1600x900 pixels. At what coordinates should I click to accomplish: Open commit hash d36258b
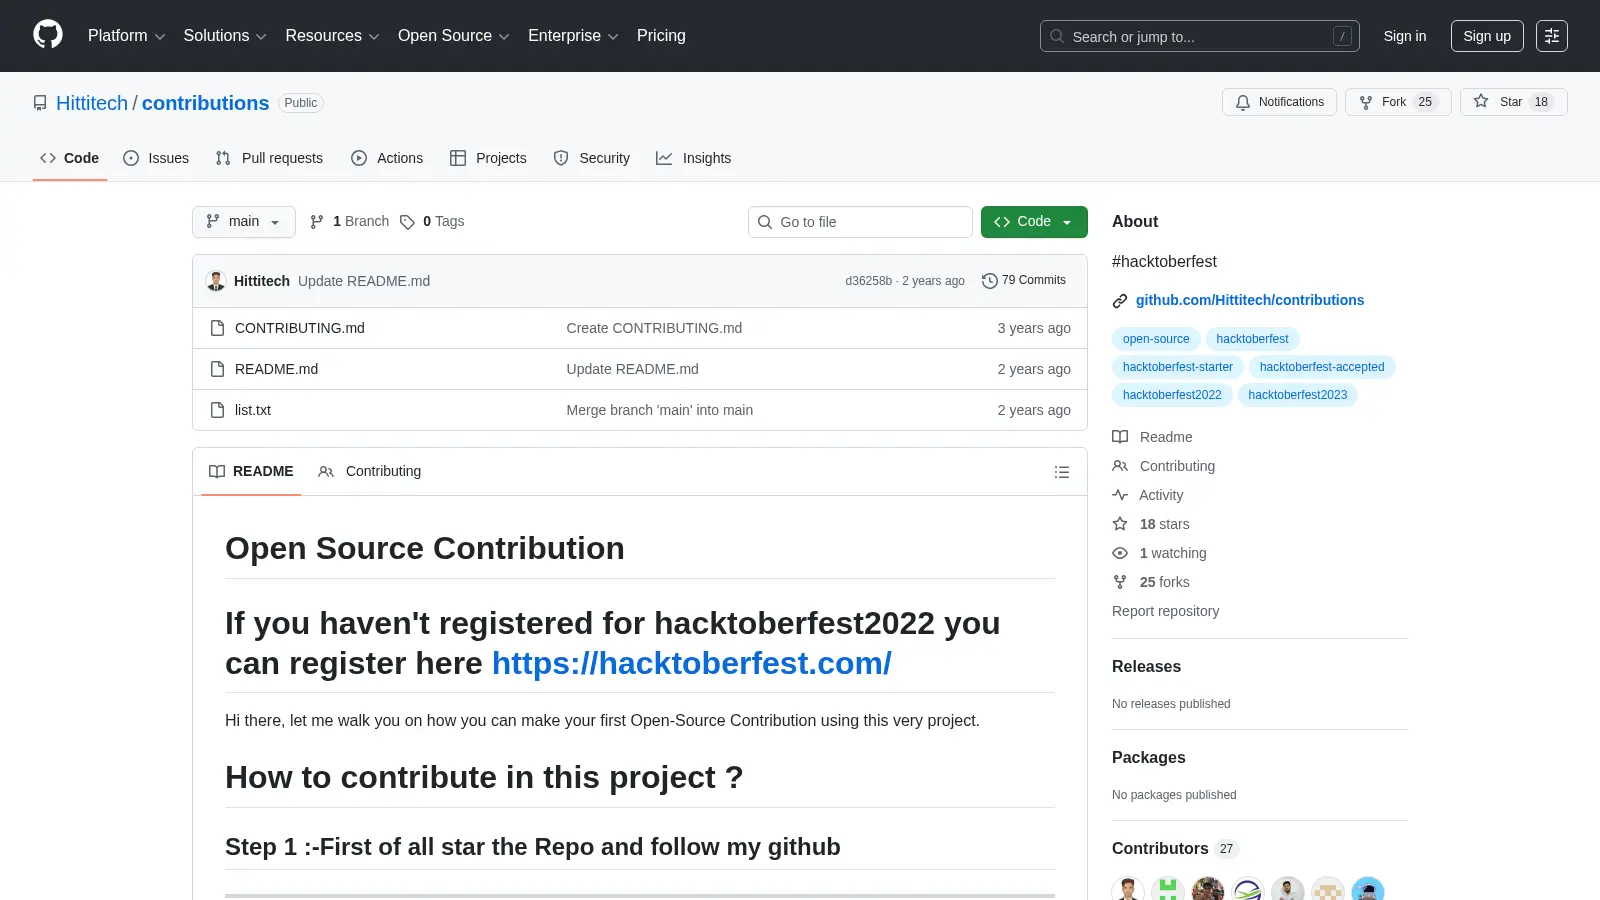pos(868,281)
